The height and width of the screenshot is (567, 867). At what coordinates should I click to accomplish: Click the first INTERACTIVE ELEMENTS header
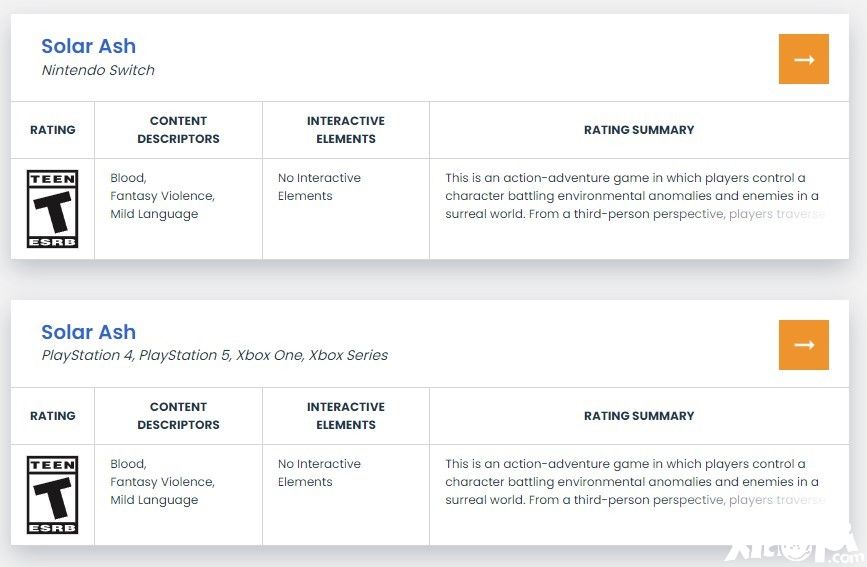tap(346, 130)
